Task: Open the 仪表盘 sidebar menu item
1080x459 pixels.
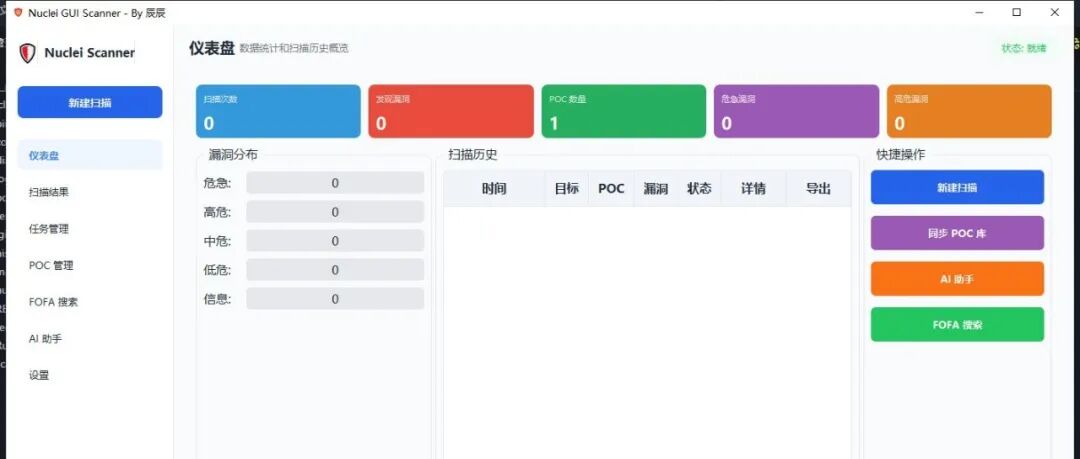Action: (90, 155)
